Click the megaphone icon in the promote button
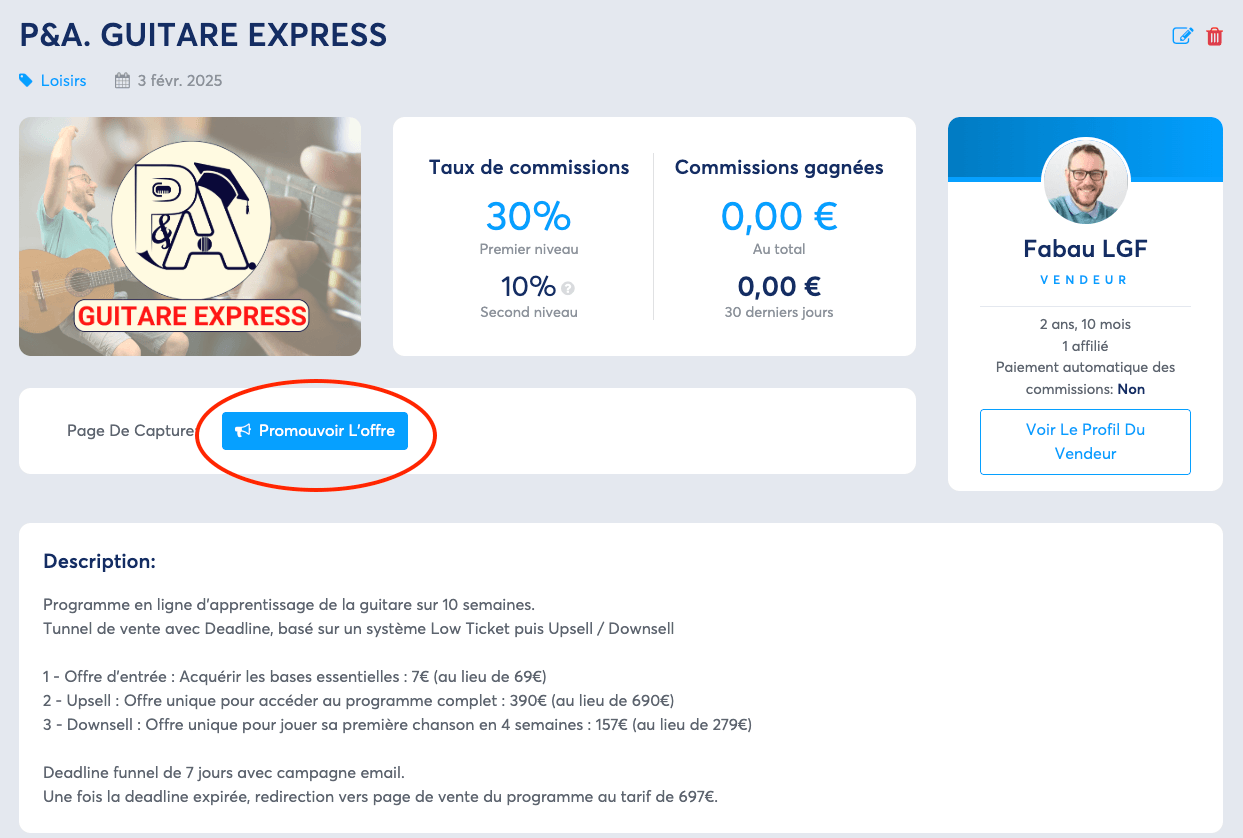Viewport: 1243px width, 838px height. pyautogui.click(x=242, y=431)
